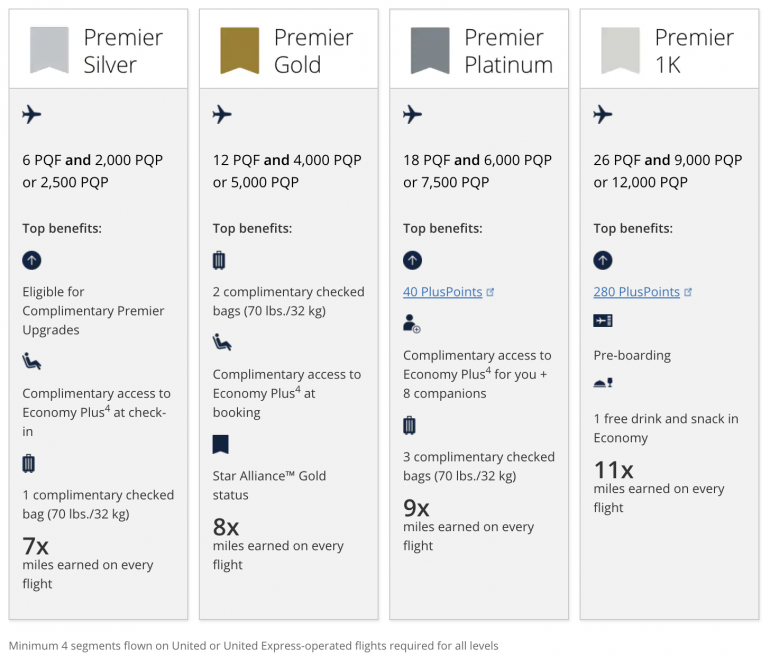Click the upgrade arrow icon in Silver column
The image size is (770, 656).
32,260
